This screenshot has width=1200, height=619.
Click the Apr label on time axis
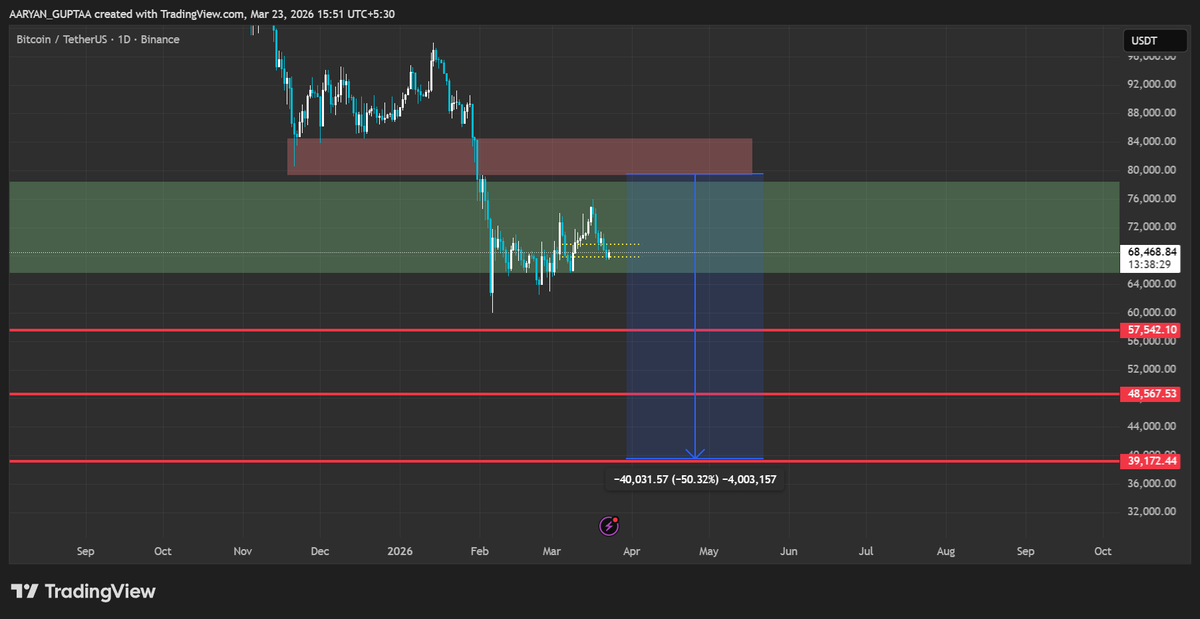coord(631,551)
